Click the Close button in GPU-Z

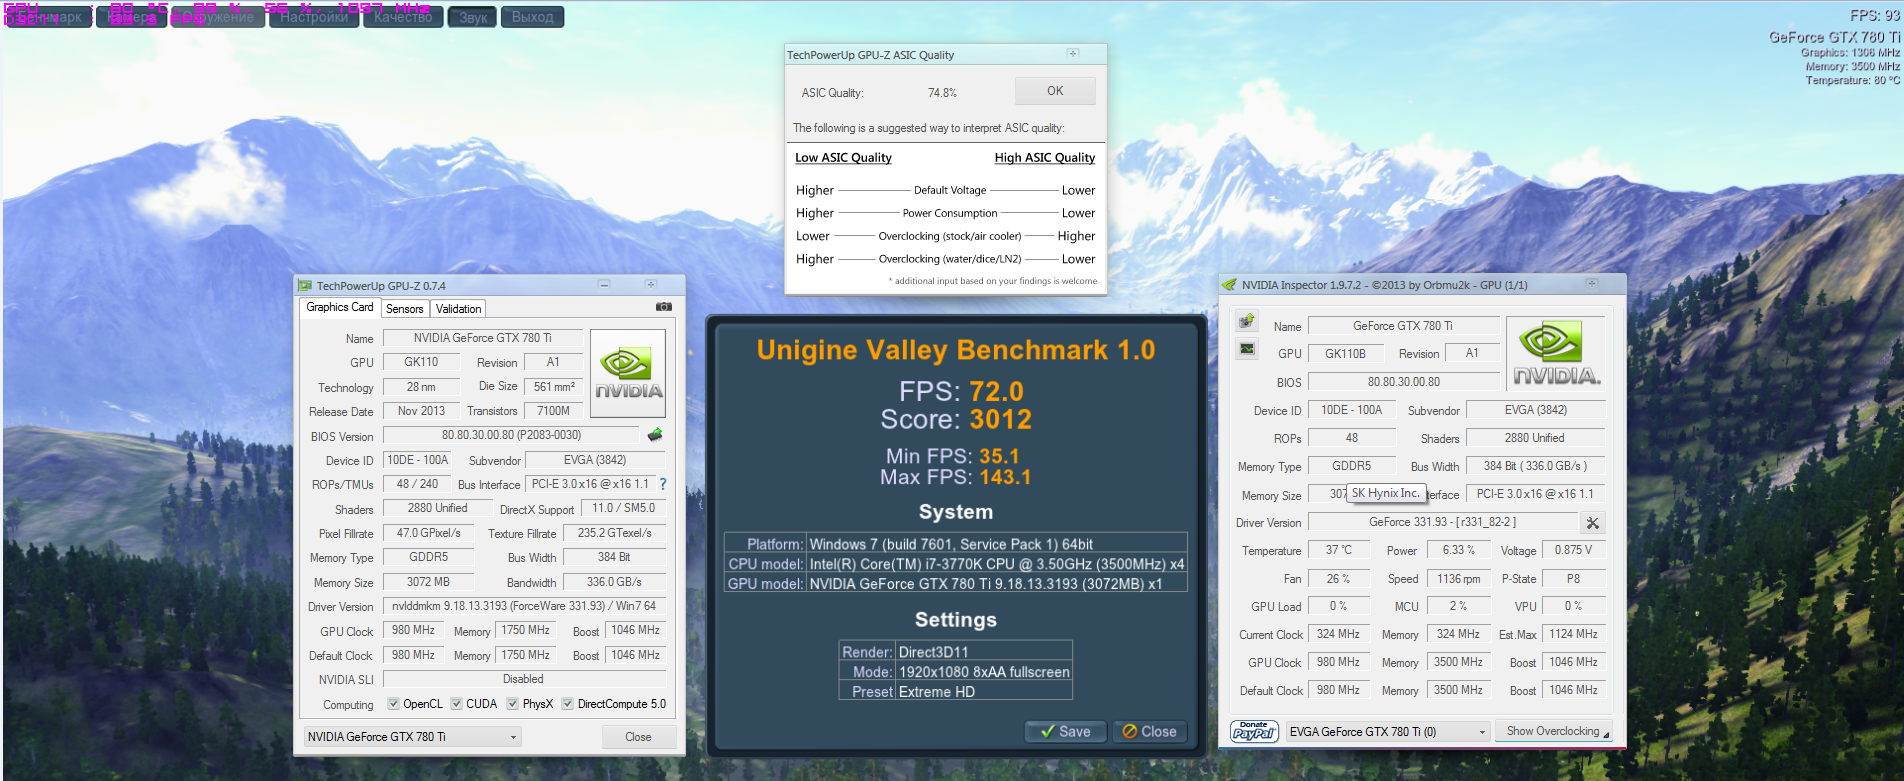coord(638,737)
